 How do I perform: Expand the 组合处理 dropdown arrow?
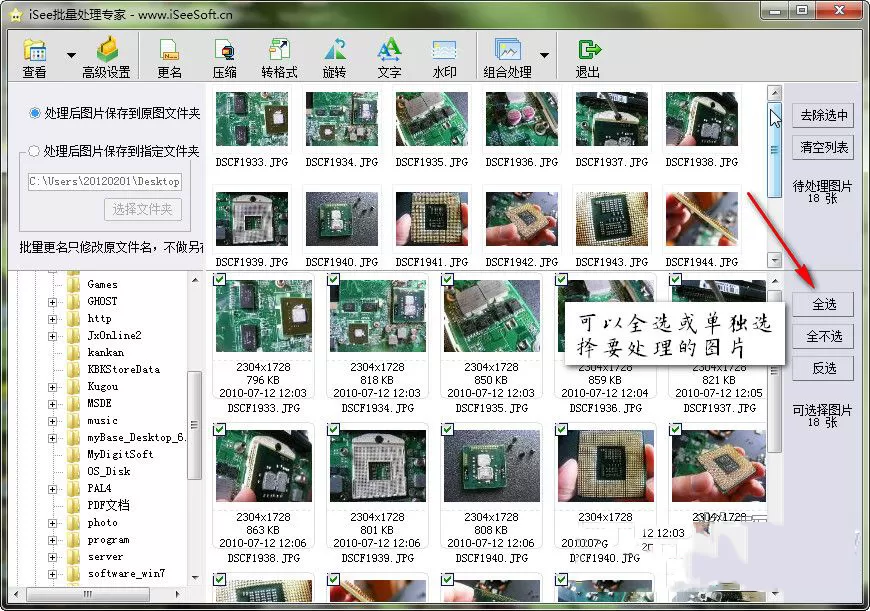pyautogui.click(x=544, y=55)
